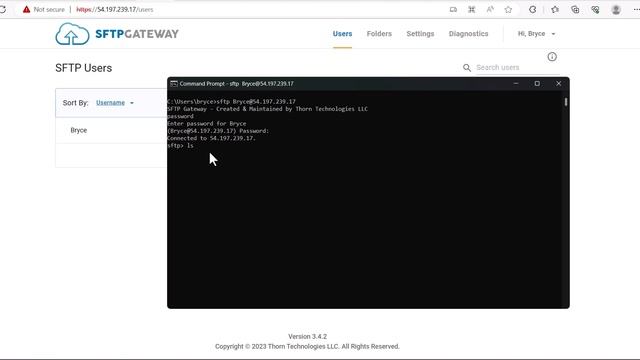Click the search magnifier icon
Screen dimensions: 640x360
(x=467, y=68)
